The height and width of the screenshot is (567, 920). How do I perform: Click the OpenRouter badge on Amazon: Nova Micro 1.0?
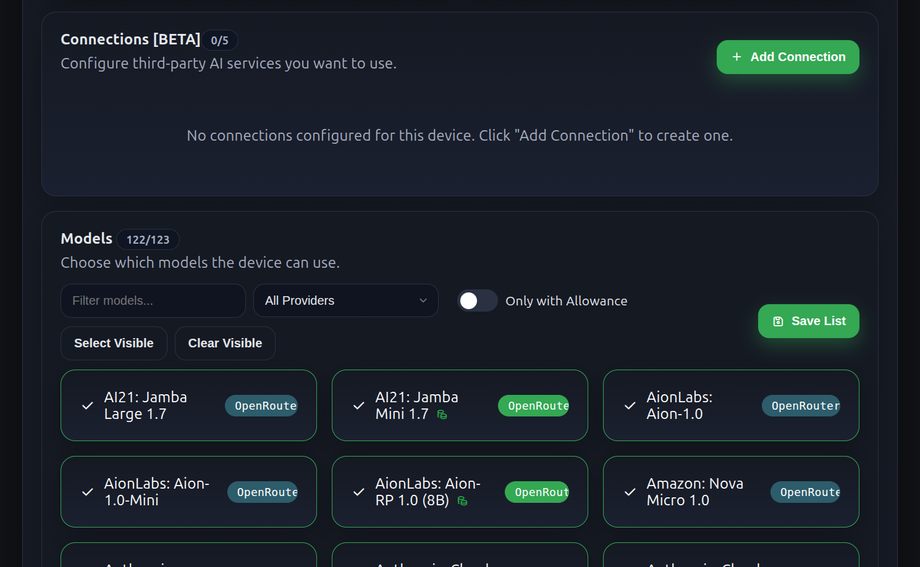click(x=805, y=492)
